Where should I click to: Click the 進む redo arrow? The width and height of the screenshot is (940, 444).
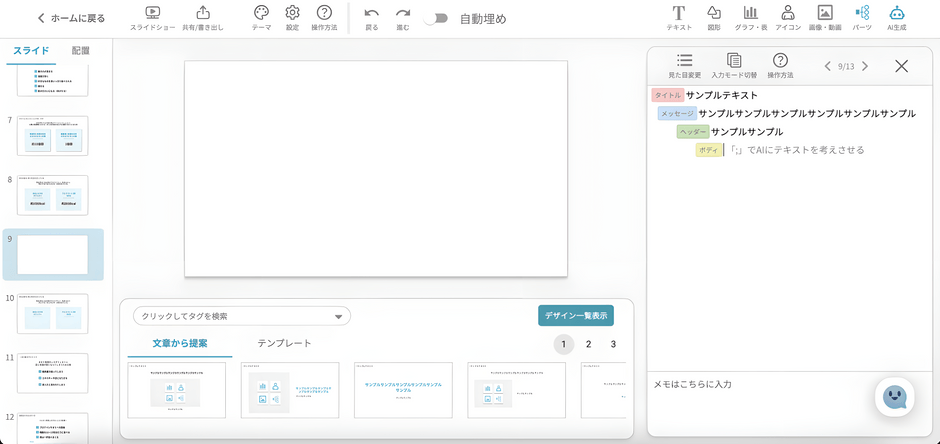[403, 13]
